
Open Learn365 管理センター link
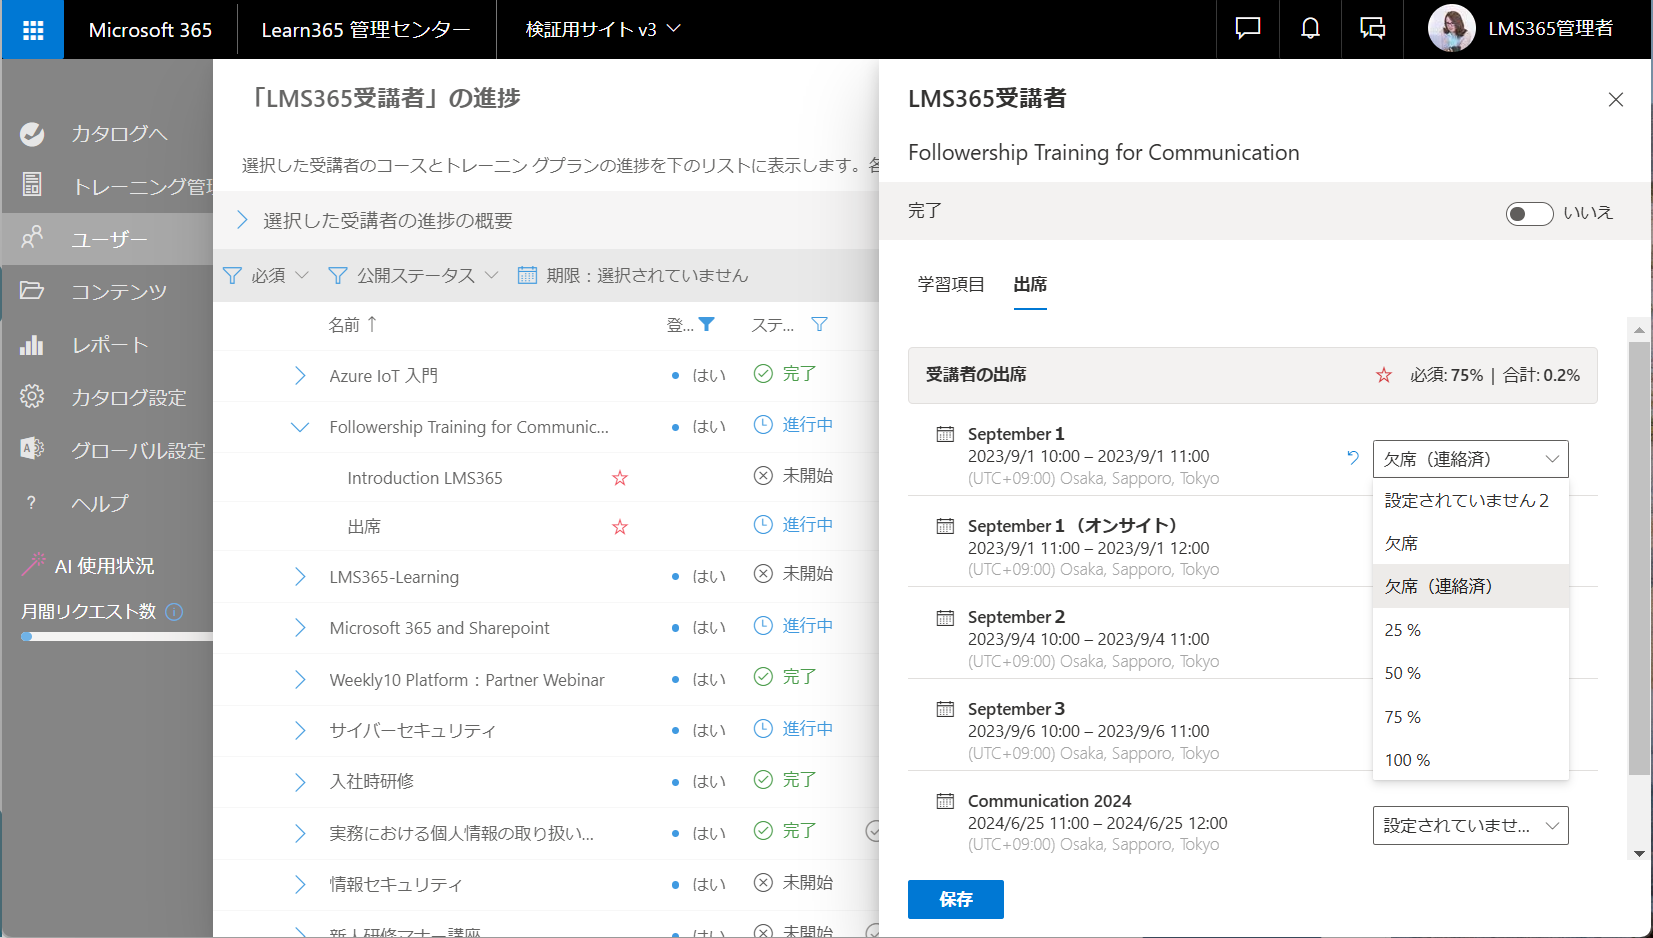[366, 30]
